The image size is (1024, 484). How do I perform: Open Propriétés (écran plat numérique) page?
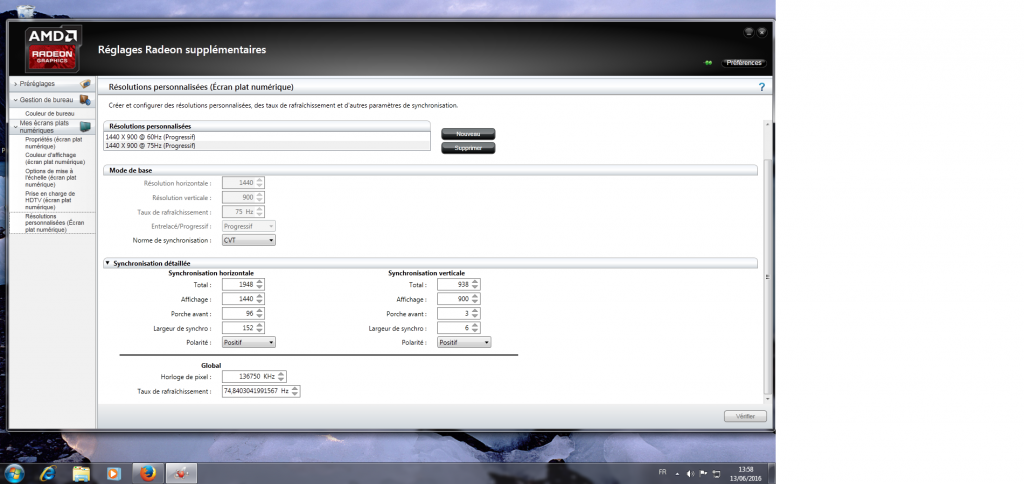(54, 143)
